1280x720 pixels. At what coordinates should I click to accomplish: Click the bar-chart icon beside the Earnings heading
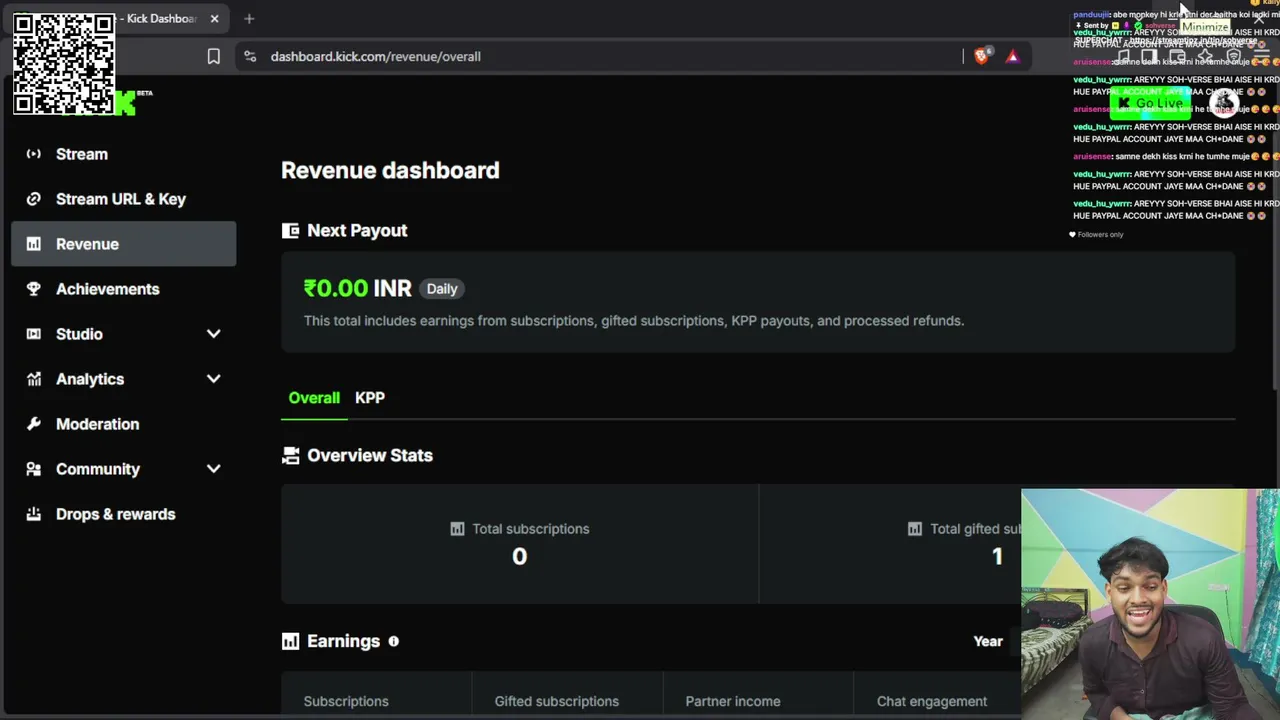point(290,641)
